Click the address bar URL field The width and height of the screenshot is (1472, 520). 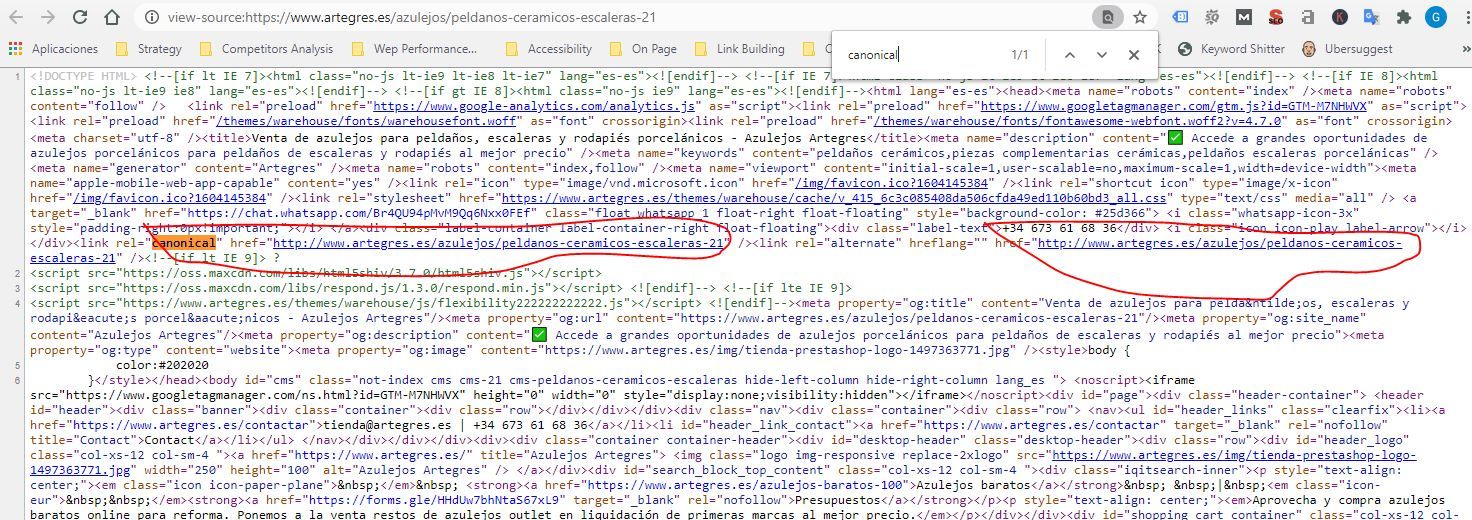[410, 17]
